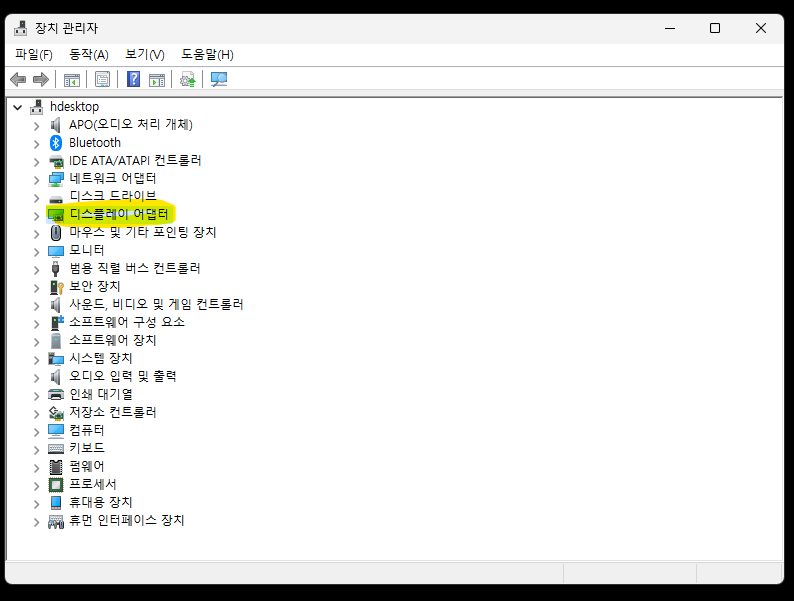
Task: Select the 소프트웨어 구성 요소 label
Action: [x=127, y=323]
